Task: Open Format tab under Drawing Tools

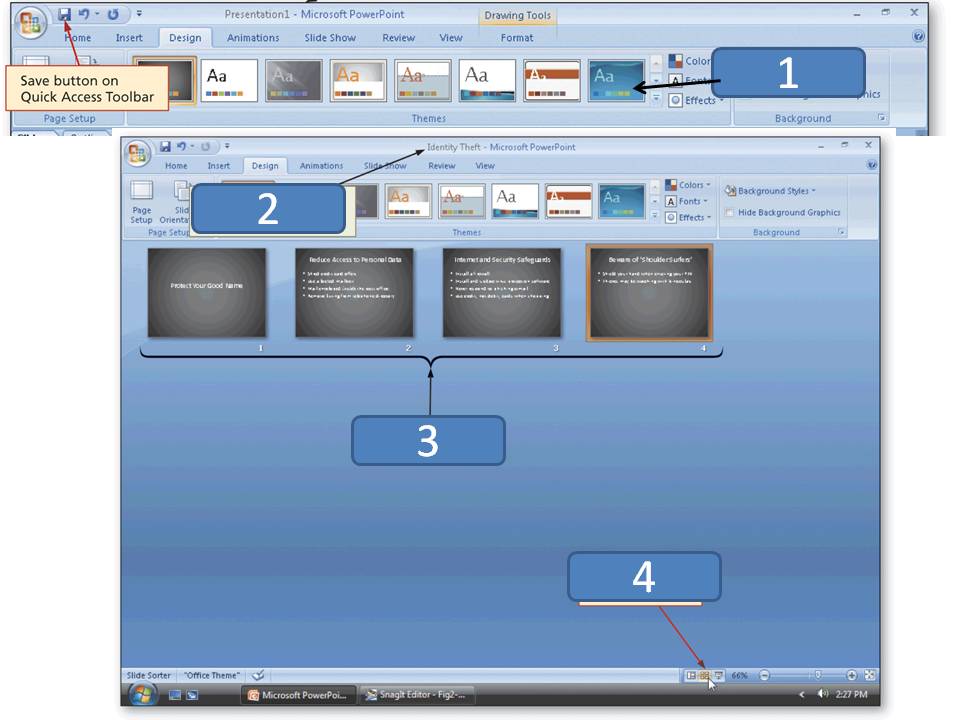Action: [517, 38]
